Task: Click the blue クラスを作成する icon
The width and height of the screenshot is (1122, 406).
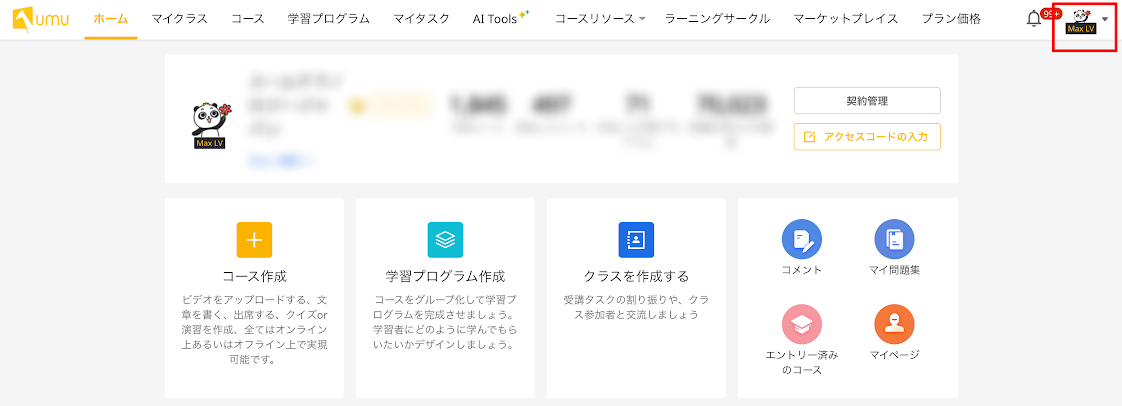Action: pos(636,240)
